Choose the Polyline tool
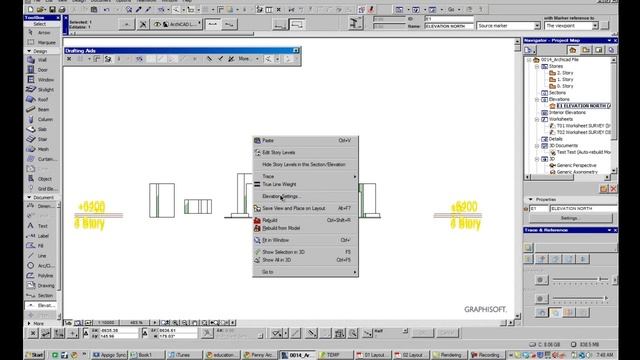Screen dimensions: 640x360 click(x=41, y=276)
